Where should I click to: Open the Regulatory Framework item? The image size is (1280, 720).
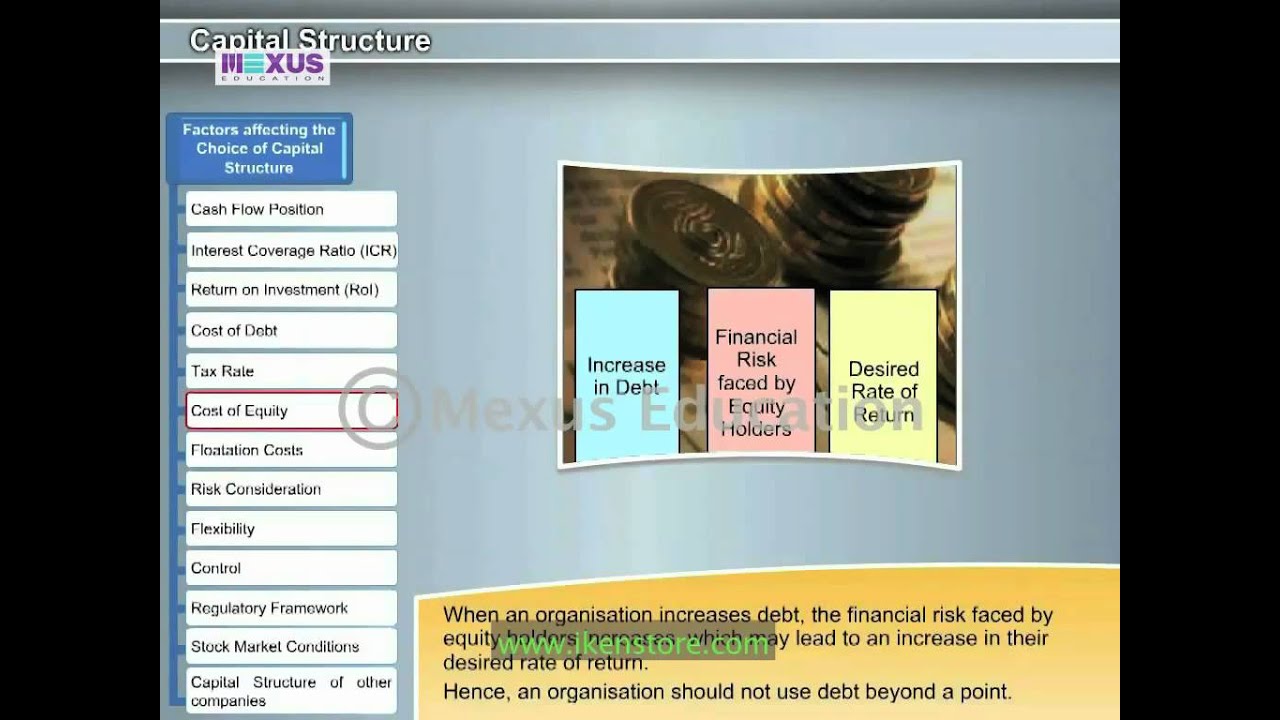click(x=291, y=608)
